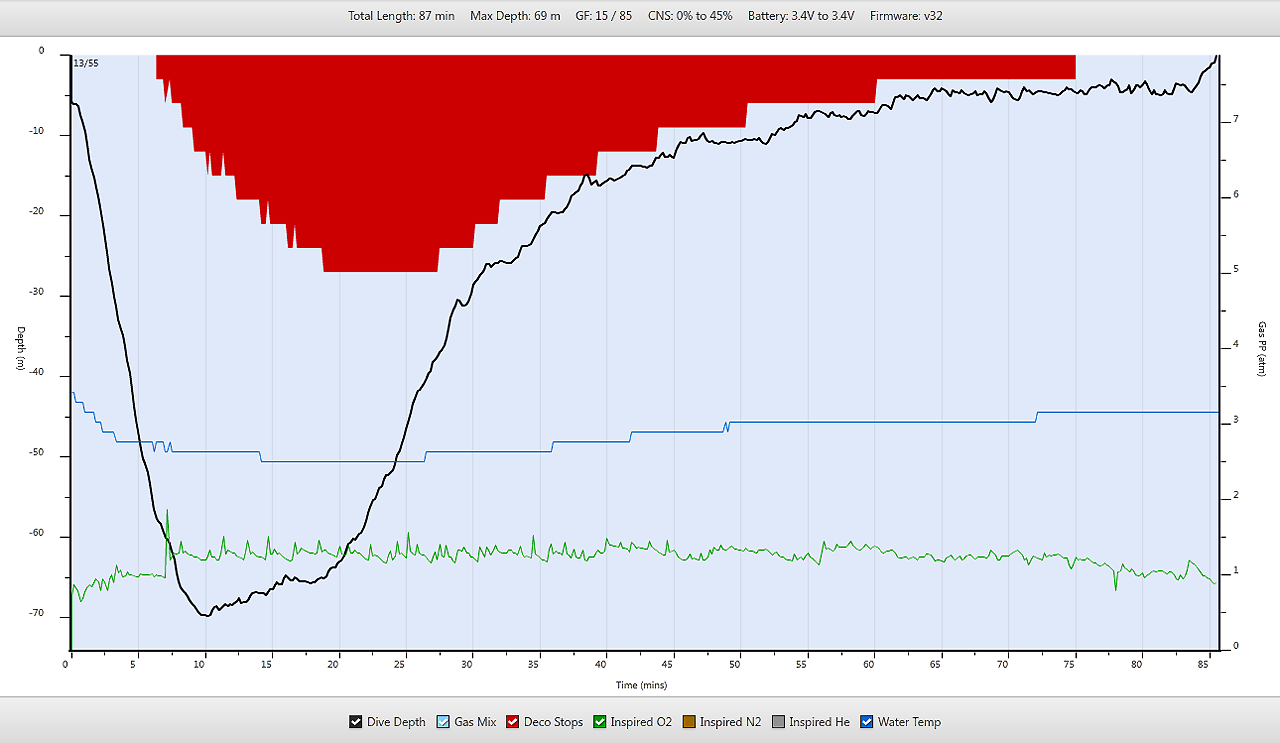Click the 13/55 gas mix label
1280x743 pixels.
point(86,63)
